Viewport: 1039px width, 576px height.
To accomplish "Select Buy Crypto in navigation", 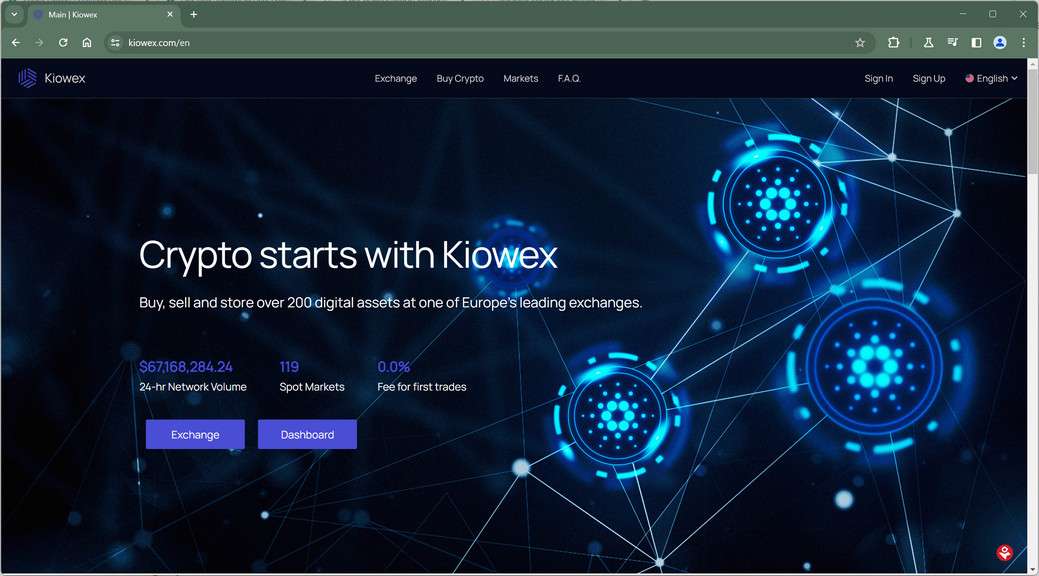I will point(460,78).
